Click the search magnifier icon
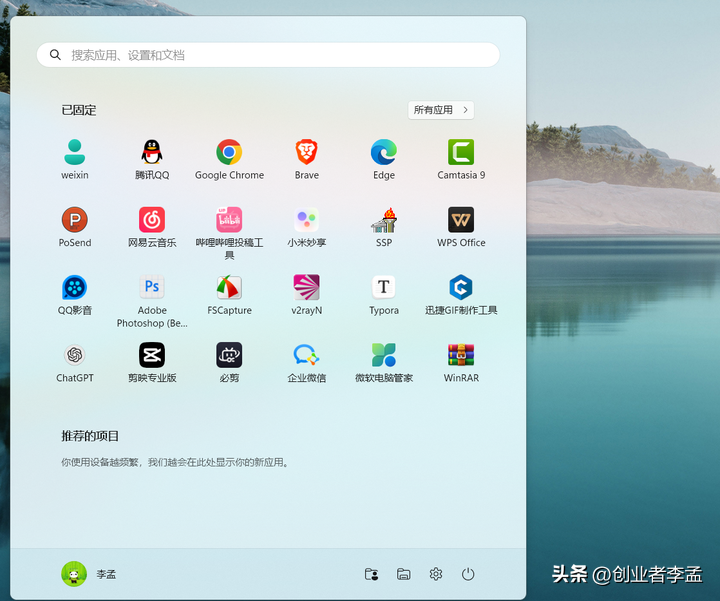The width and height of the screenshot is (720, 601). click(55, 55)
